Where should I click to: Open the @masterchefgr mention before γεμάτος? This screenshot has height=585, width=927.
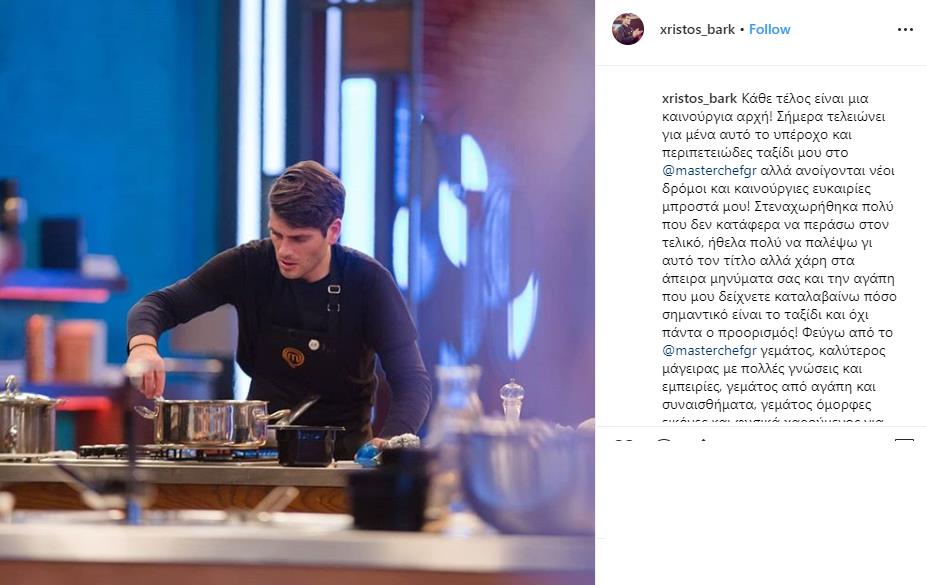point(709,350)
